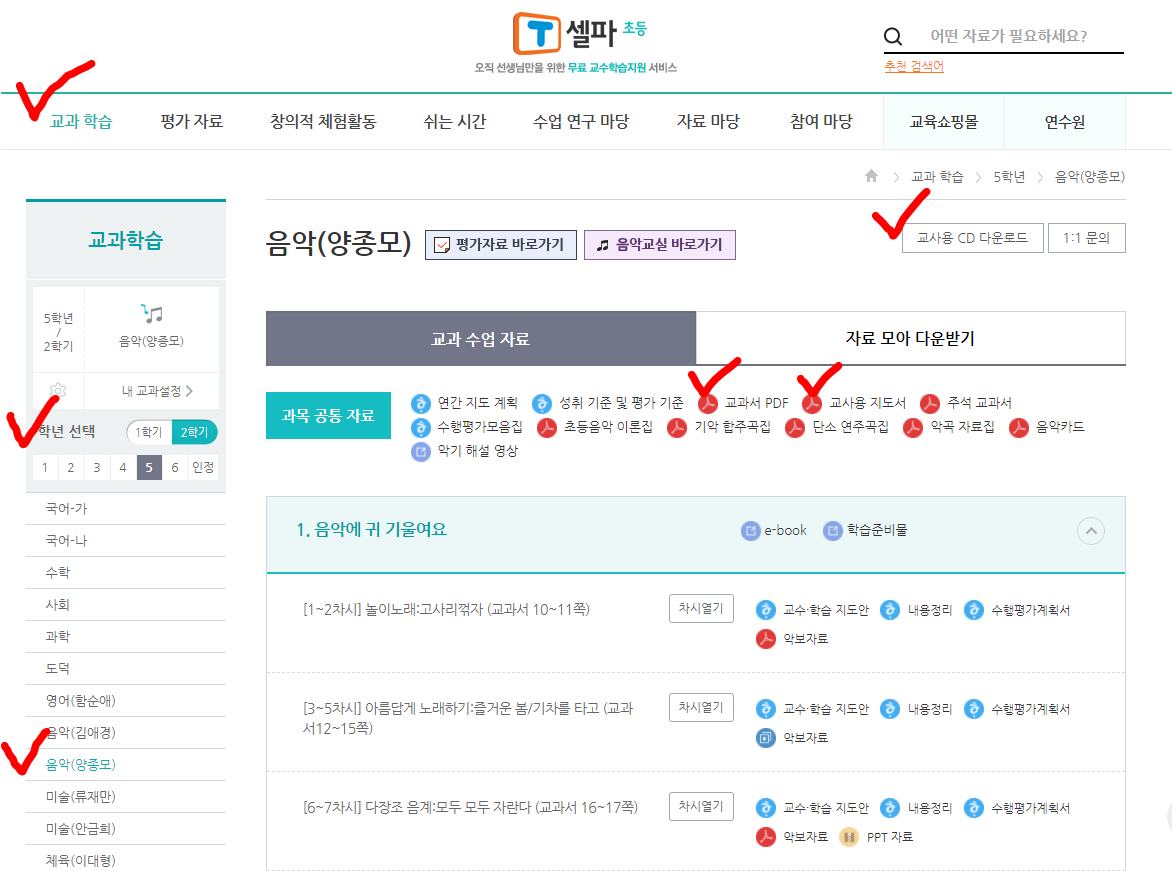
Task: Select 인정 option in 학년 선택
Action: coord(203,467)
